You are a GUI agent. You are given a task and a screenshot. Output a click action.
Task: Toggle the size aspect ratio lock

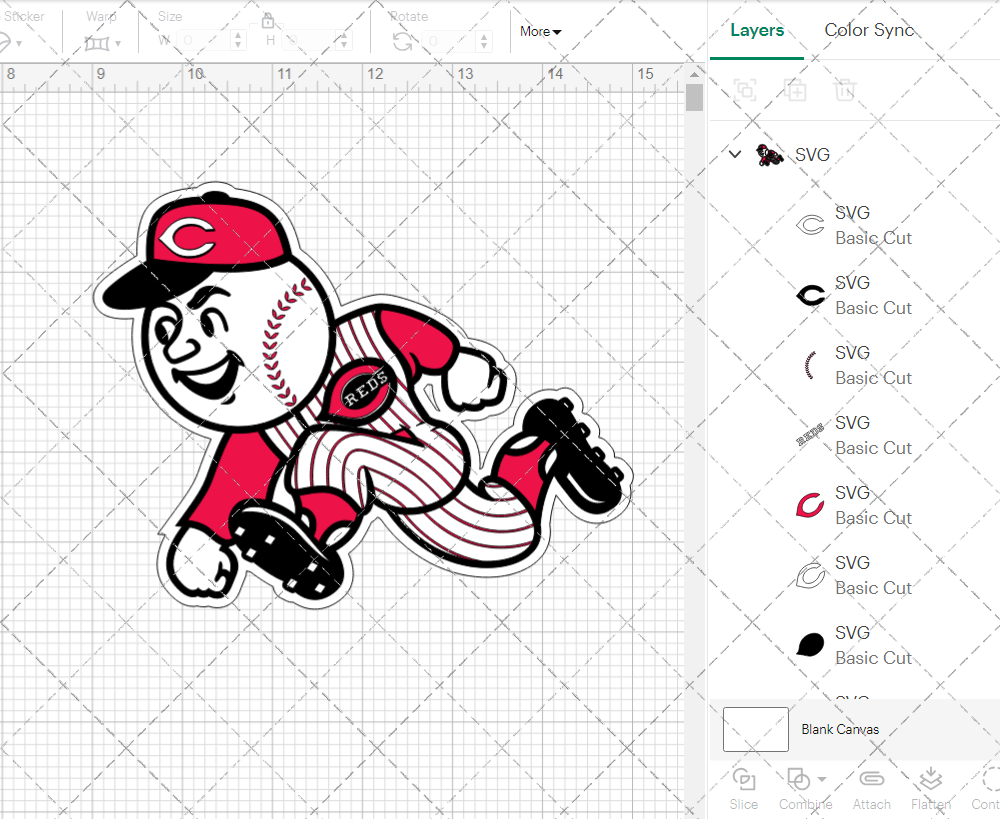click(x=268, y=20)
